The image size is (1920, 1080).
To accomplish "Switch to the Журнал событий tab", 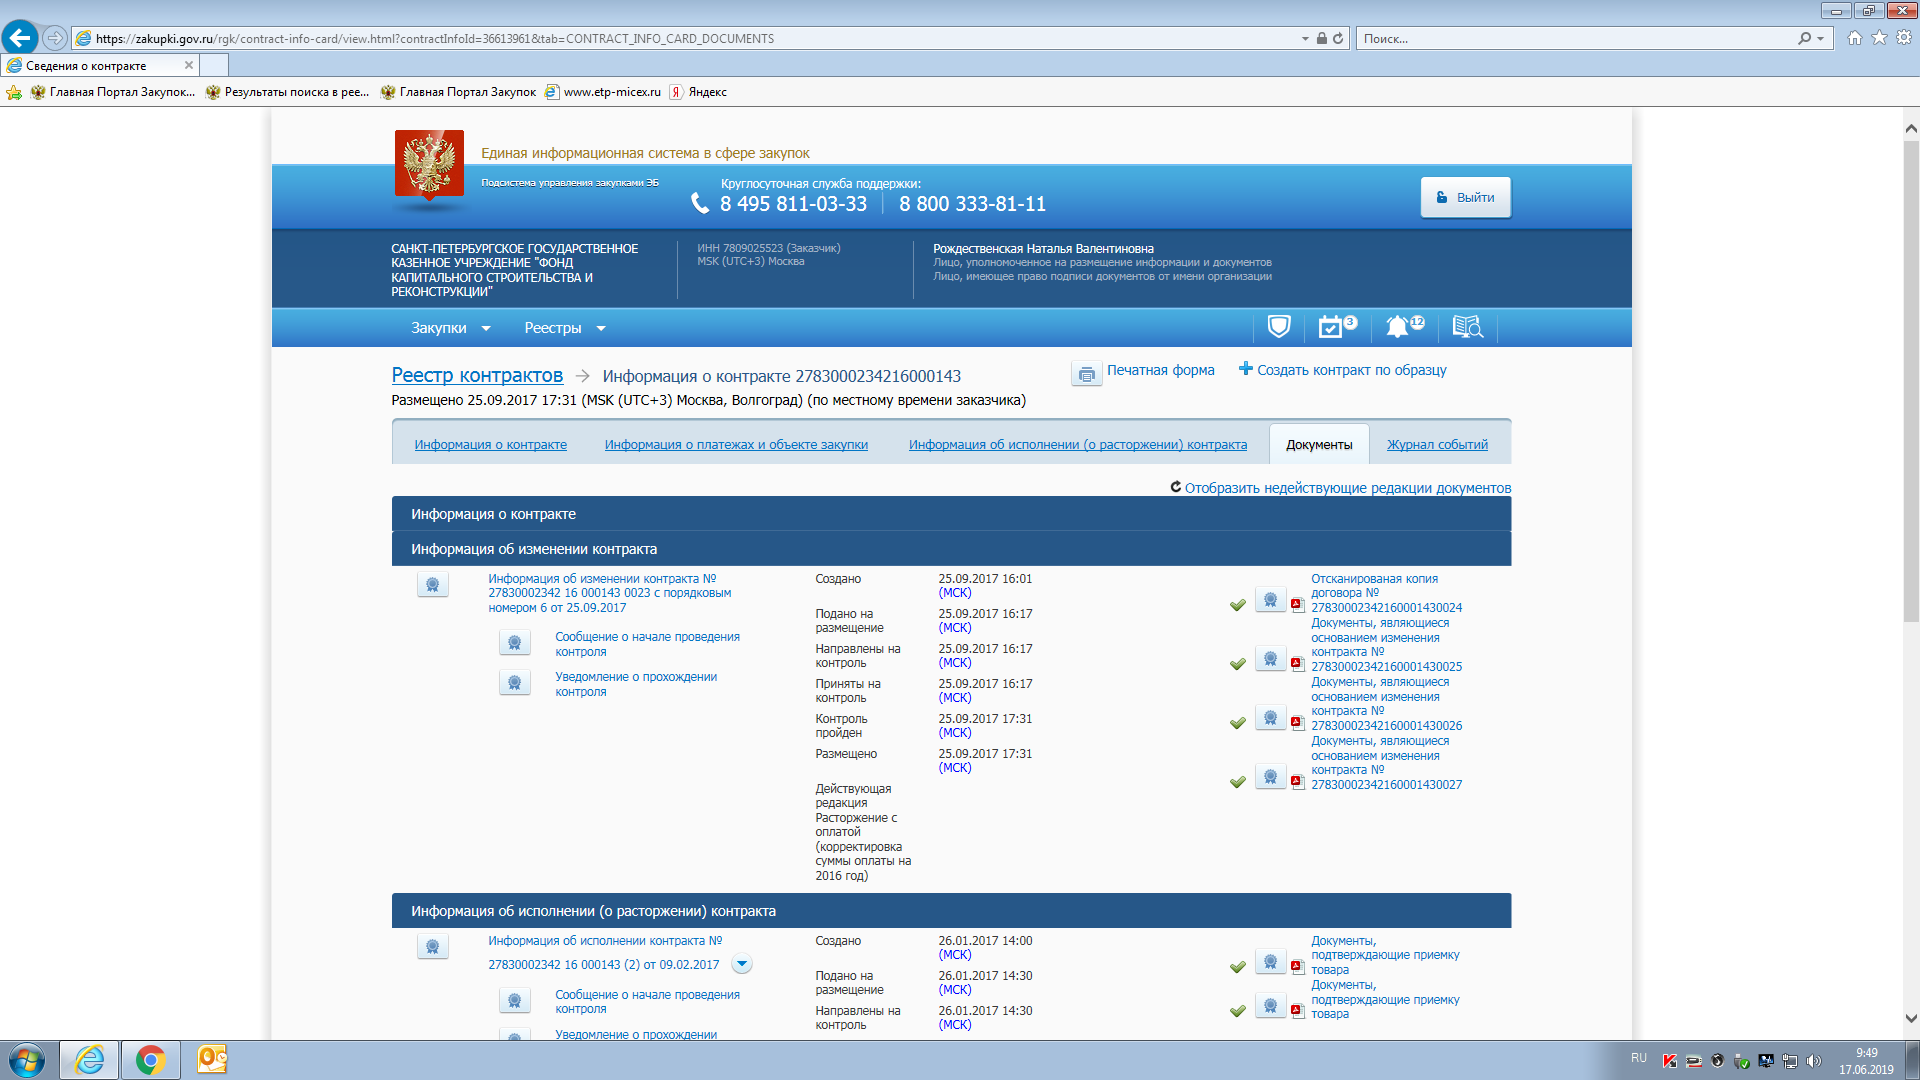I will [x=1437, y=445].
